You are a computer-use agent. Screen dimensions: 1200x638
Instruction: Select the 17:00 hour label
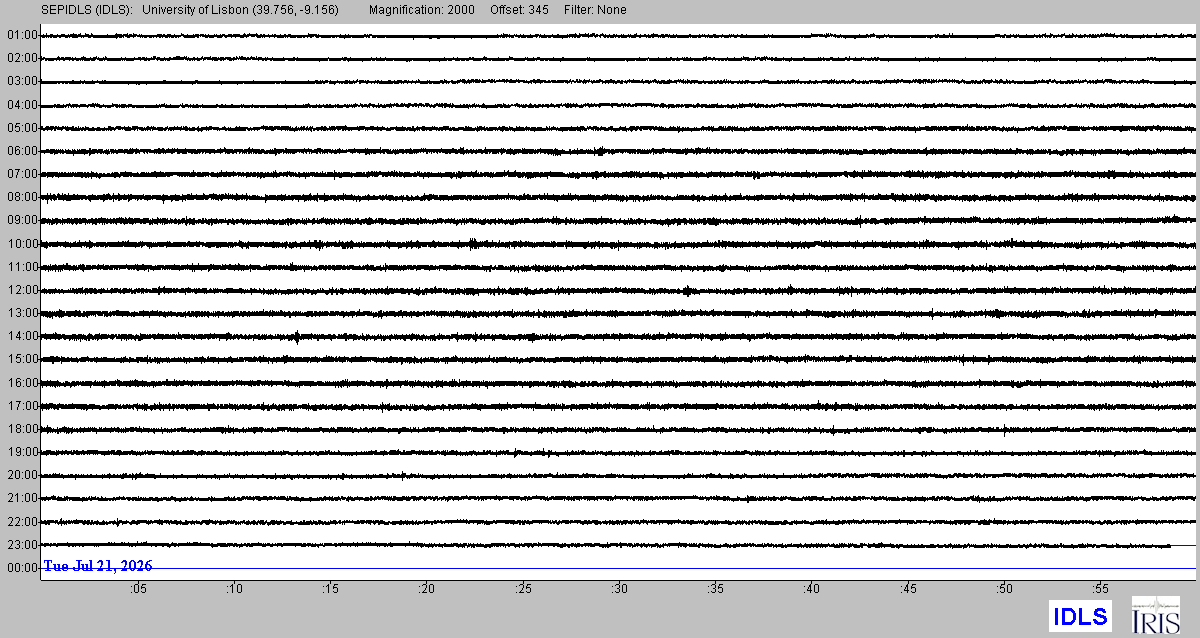22,406
